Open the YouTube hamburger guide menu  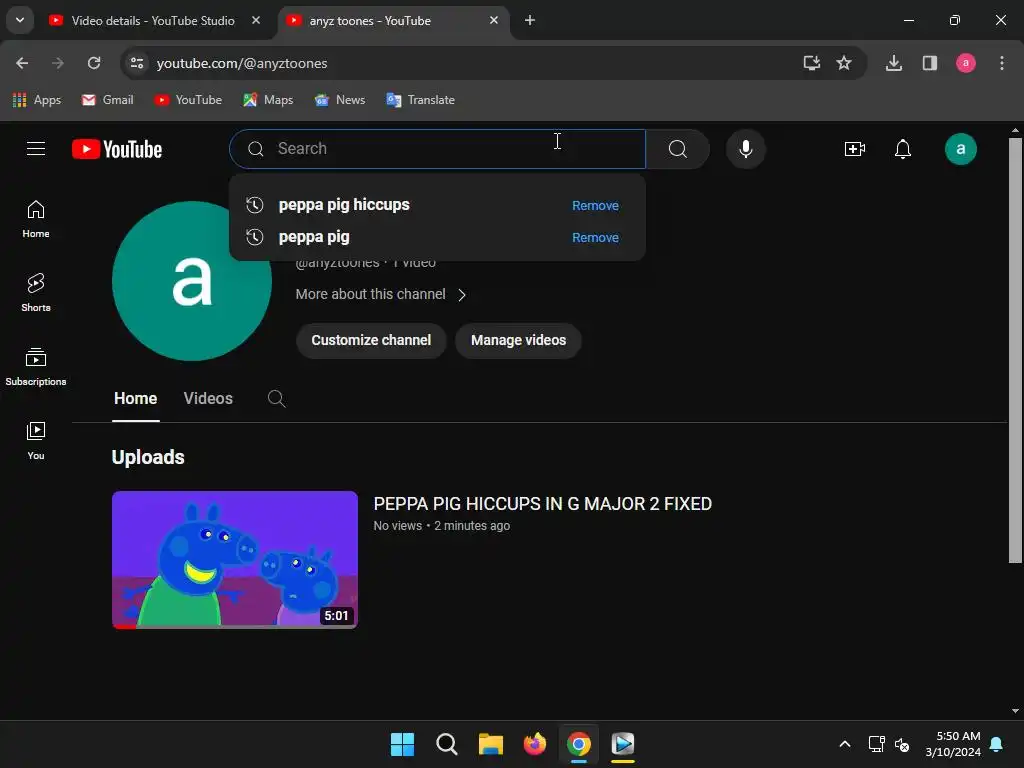click(36, 149)
